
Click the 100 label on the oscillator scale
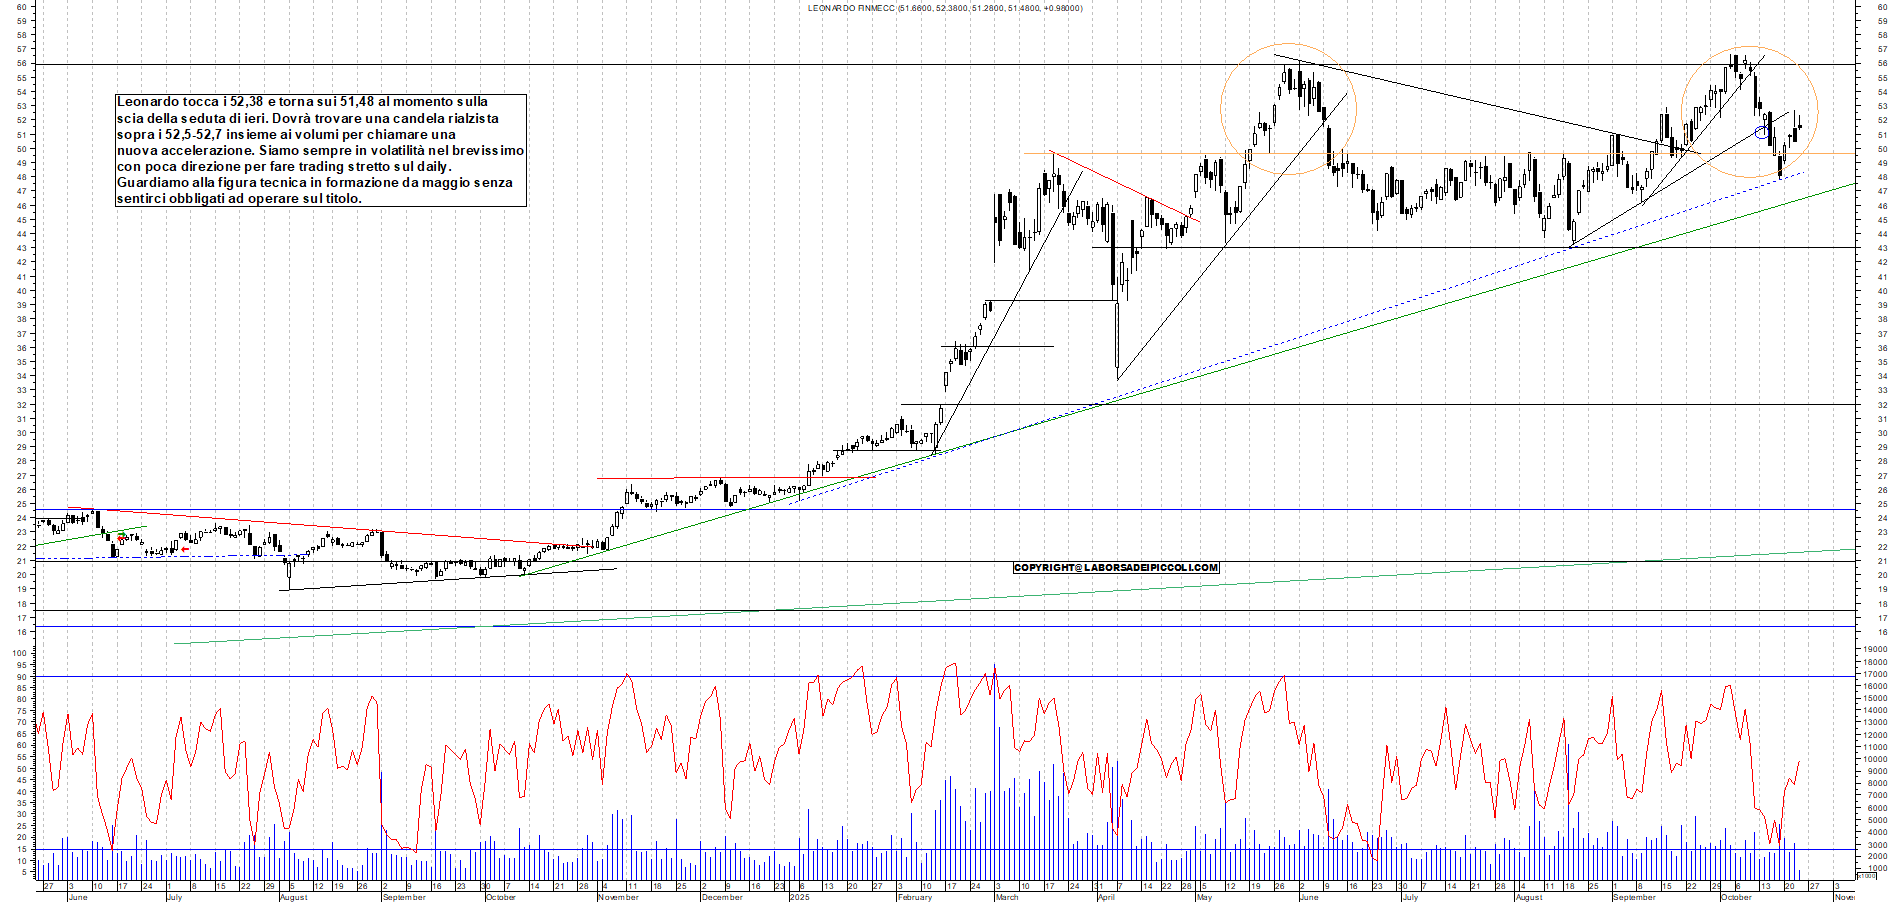point(19,653)
